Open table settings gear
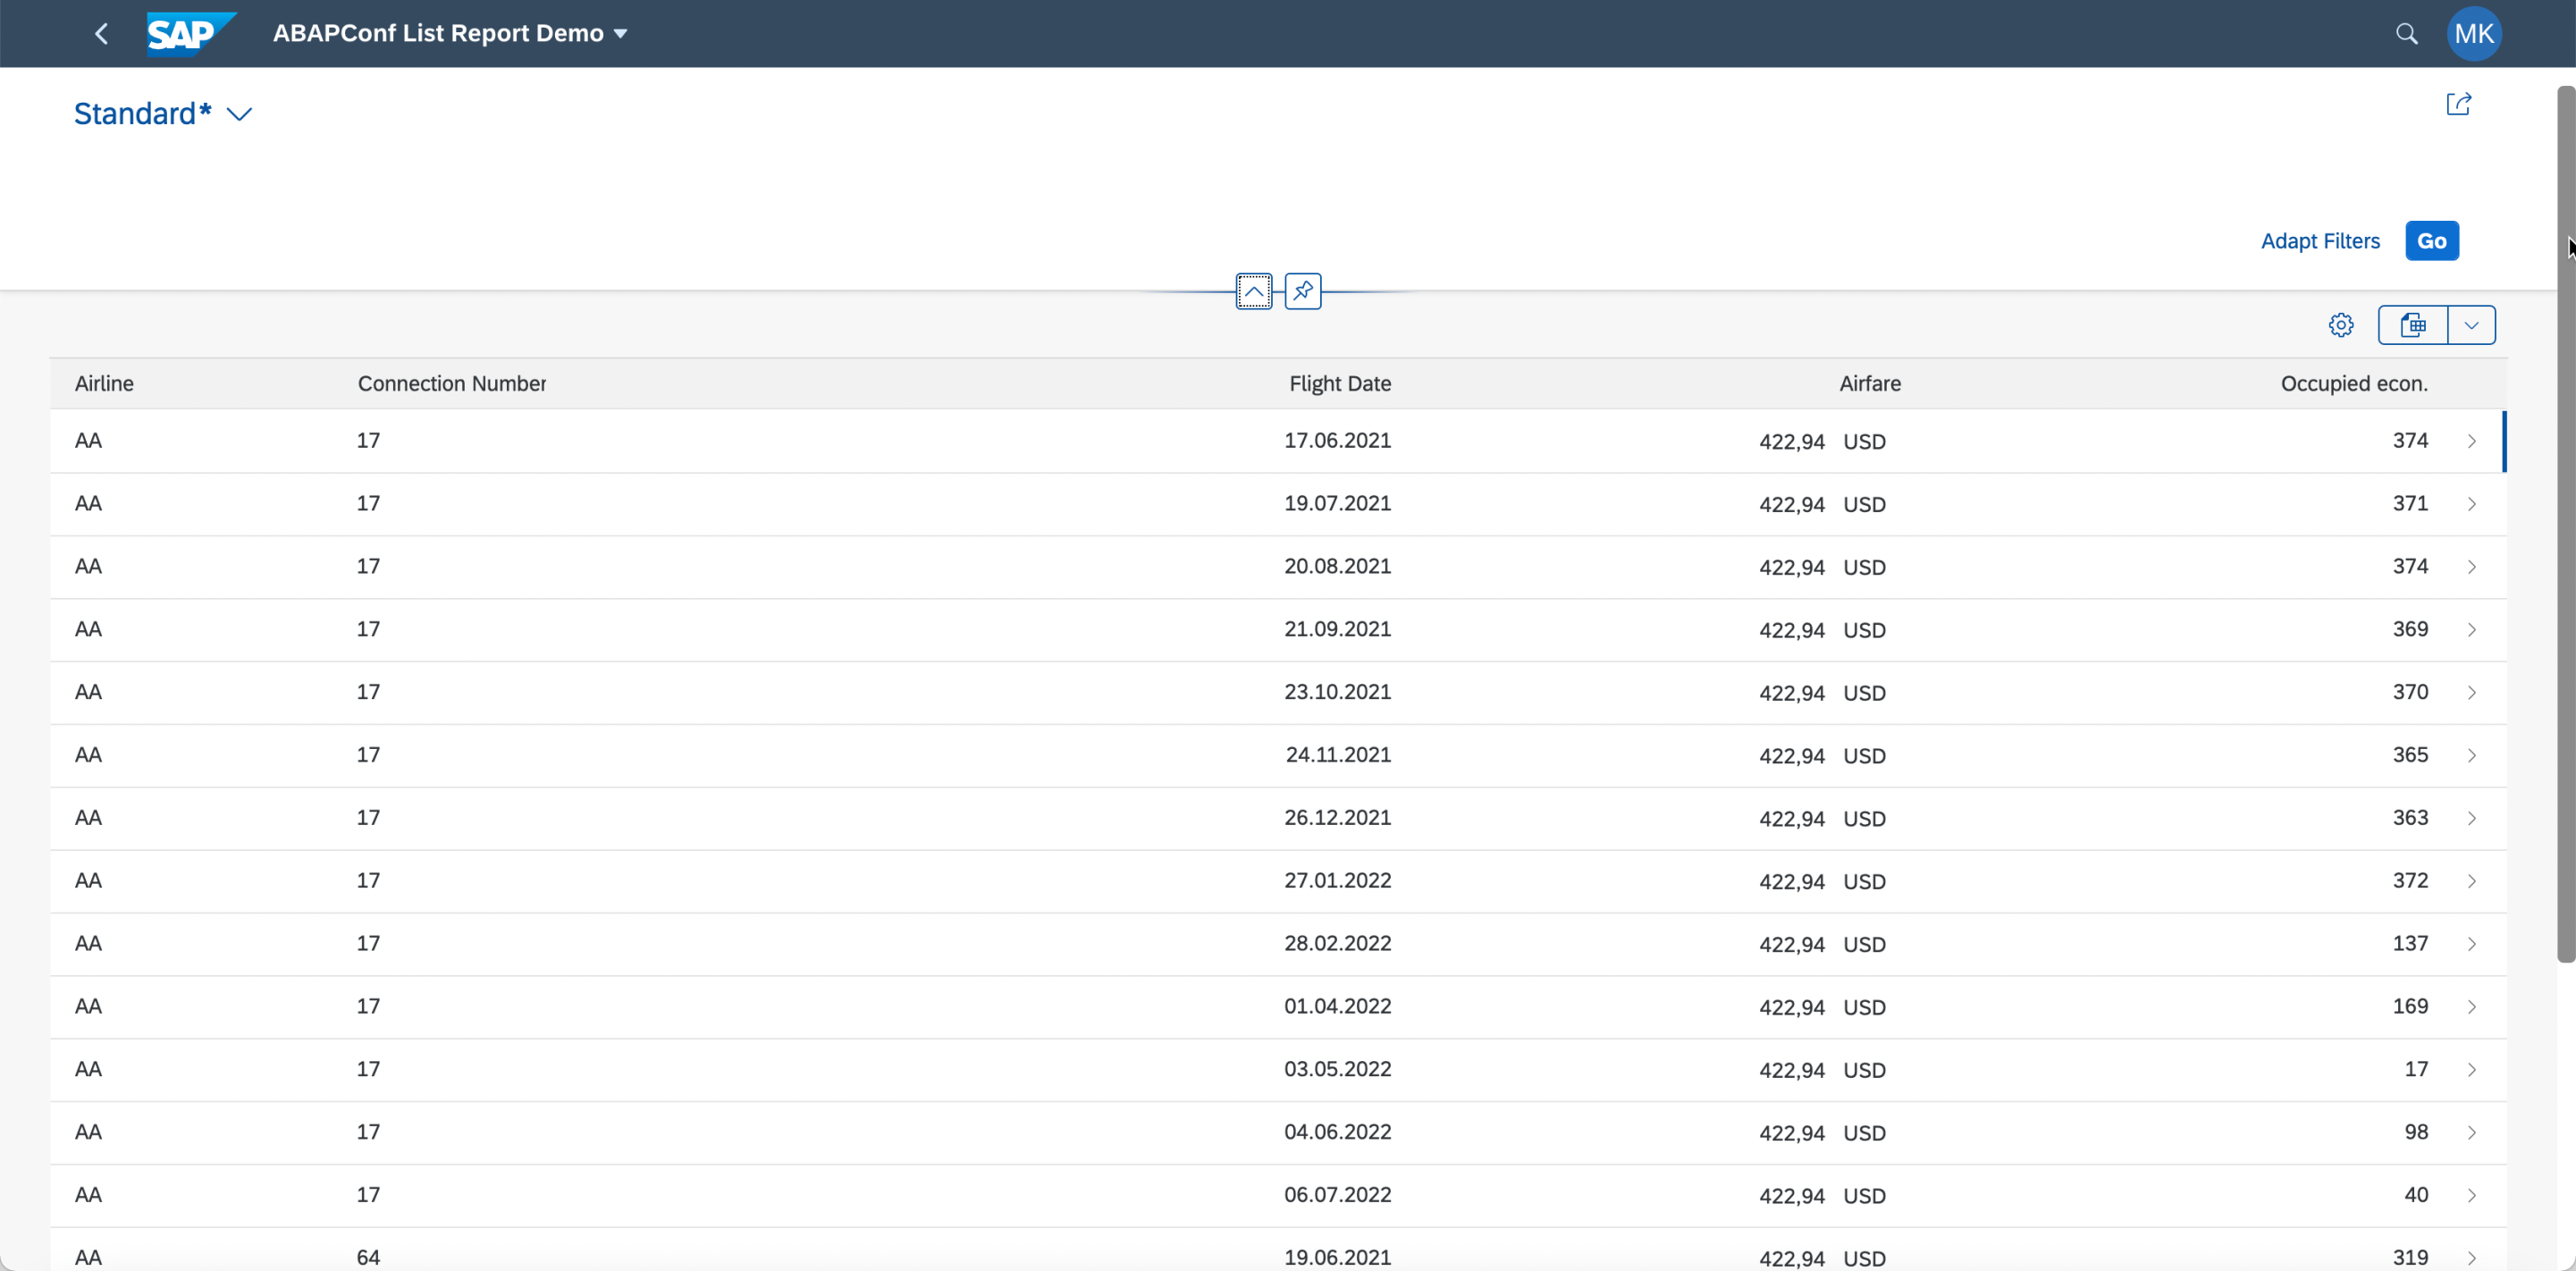The image size is (2576, 1271). point(2341,325)
